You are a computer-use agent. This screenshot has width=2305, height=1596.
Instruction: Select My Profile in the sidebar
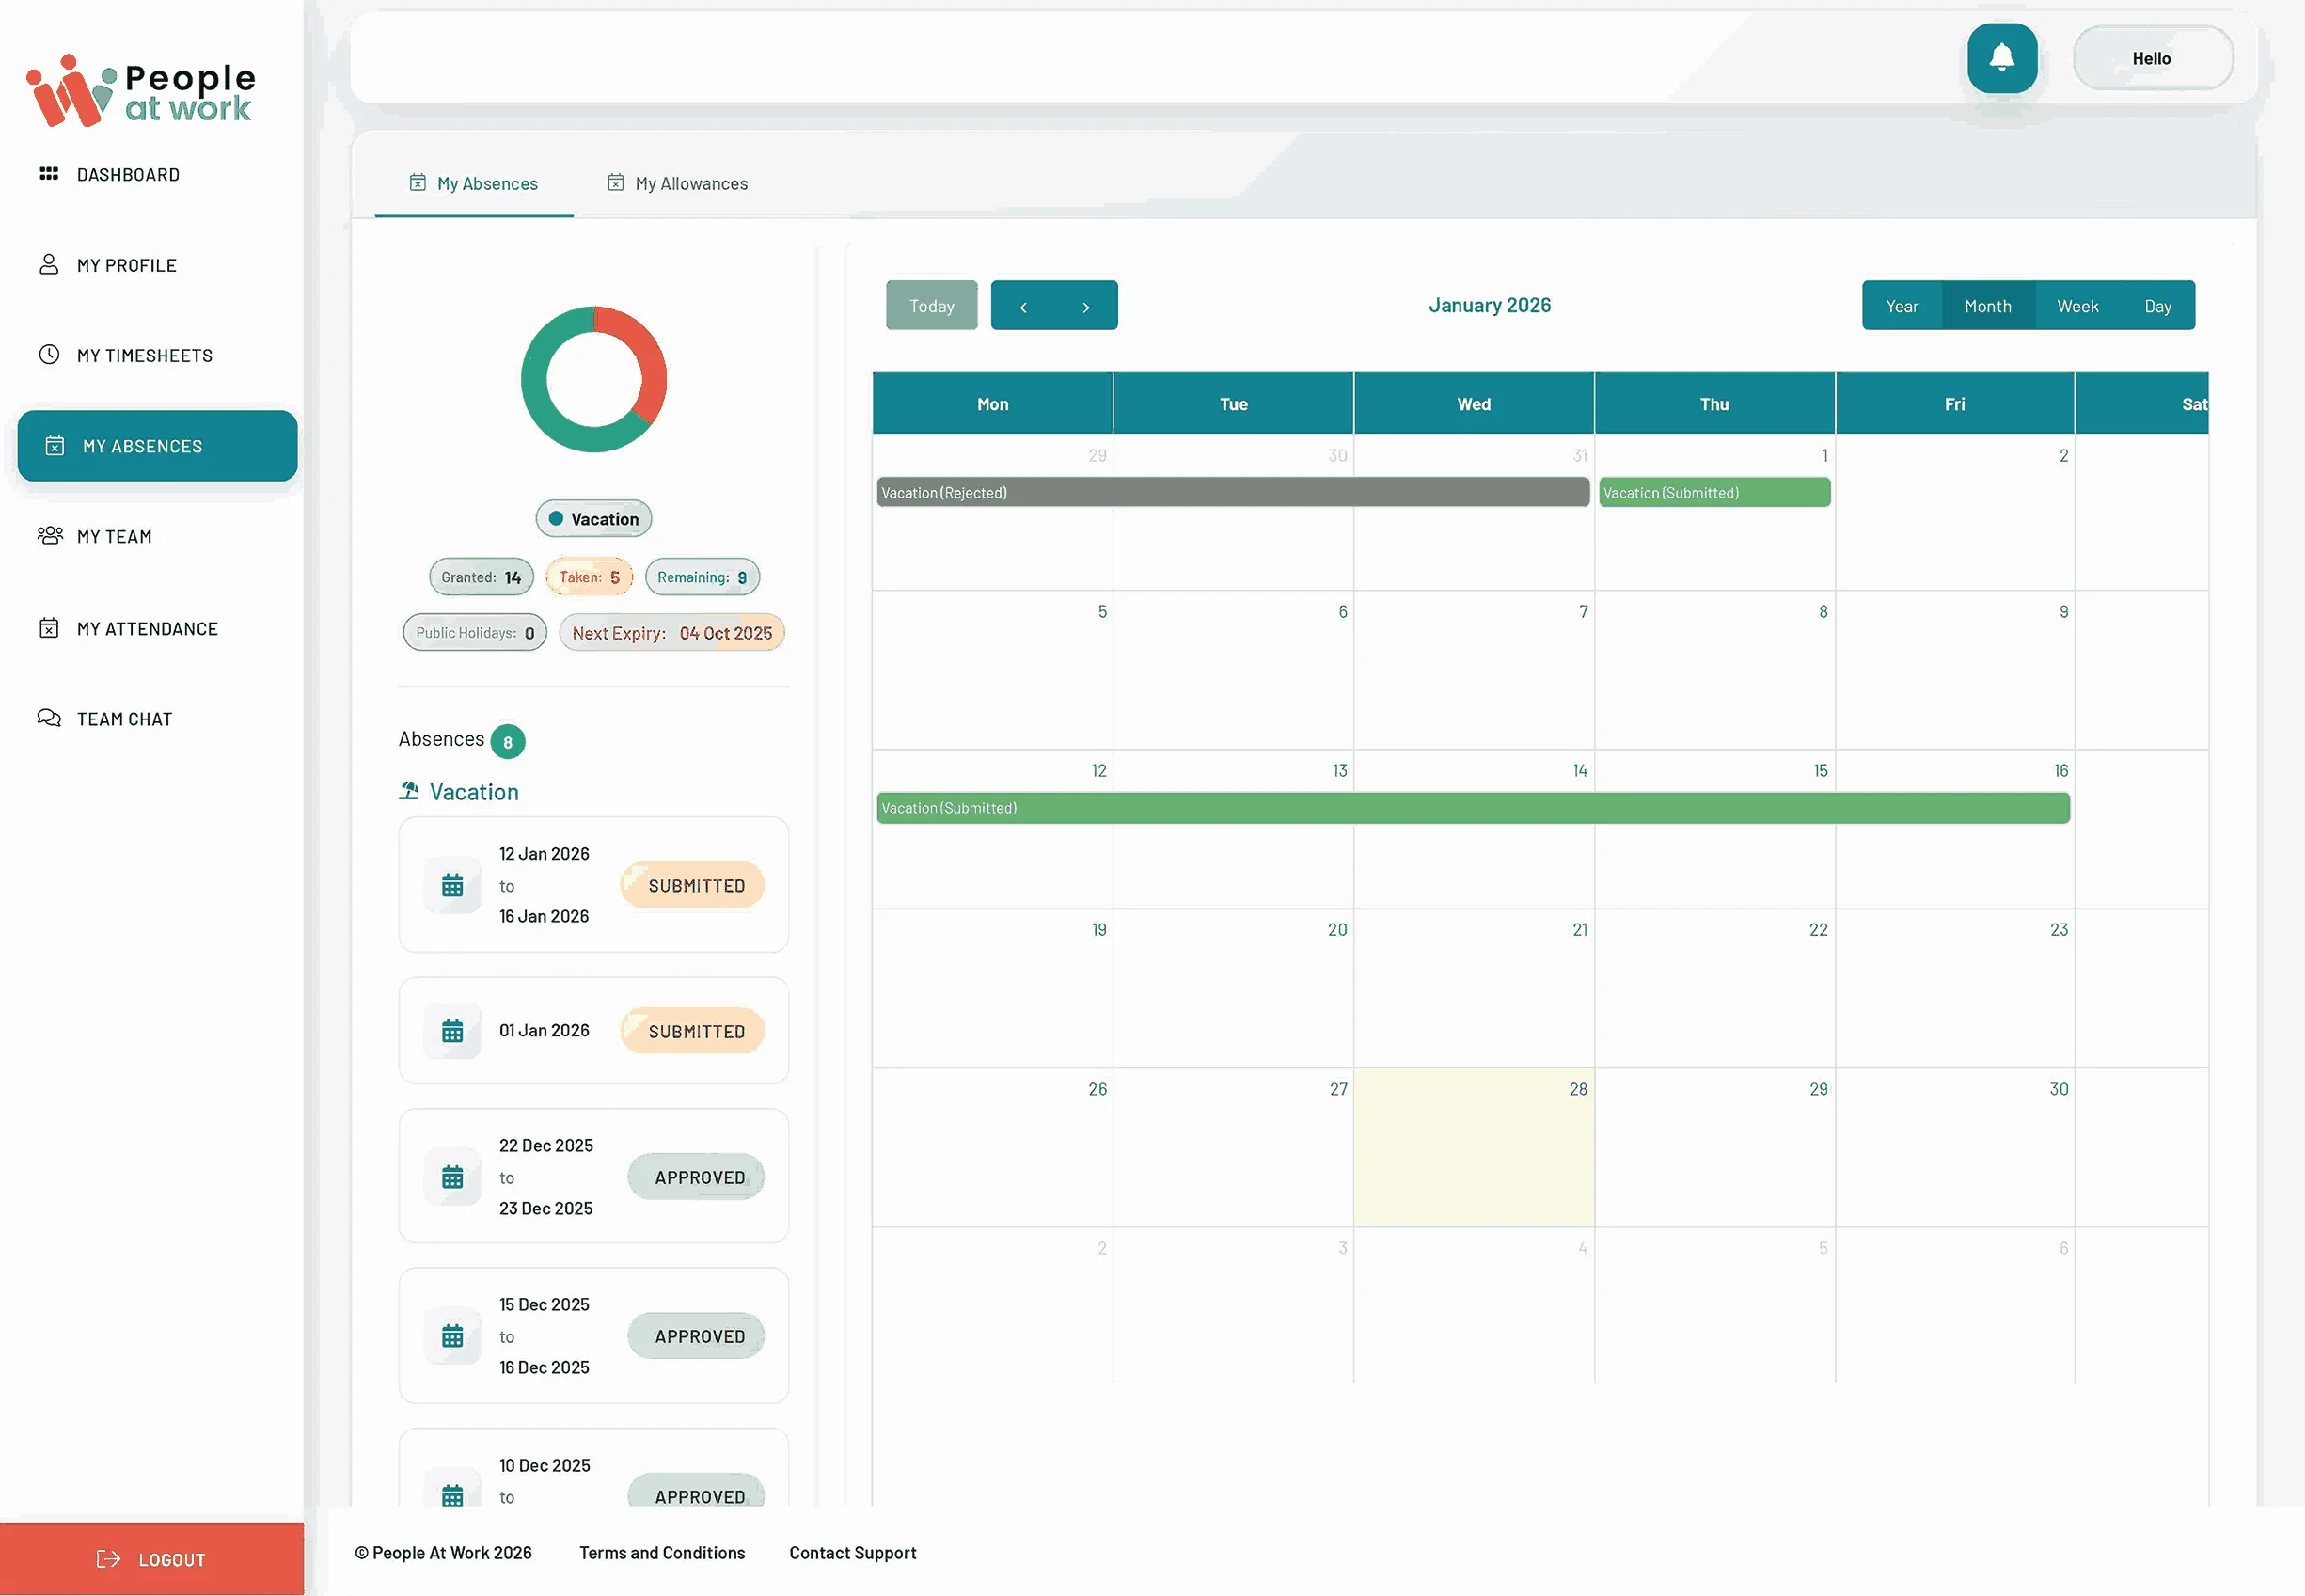(127, 264)
